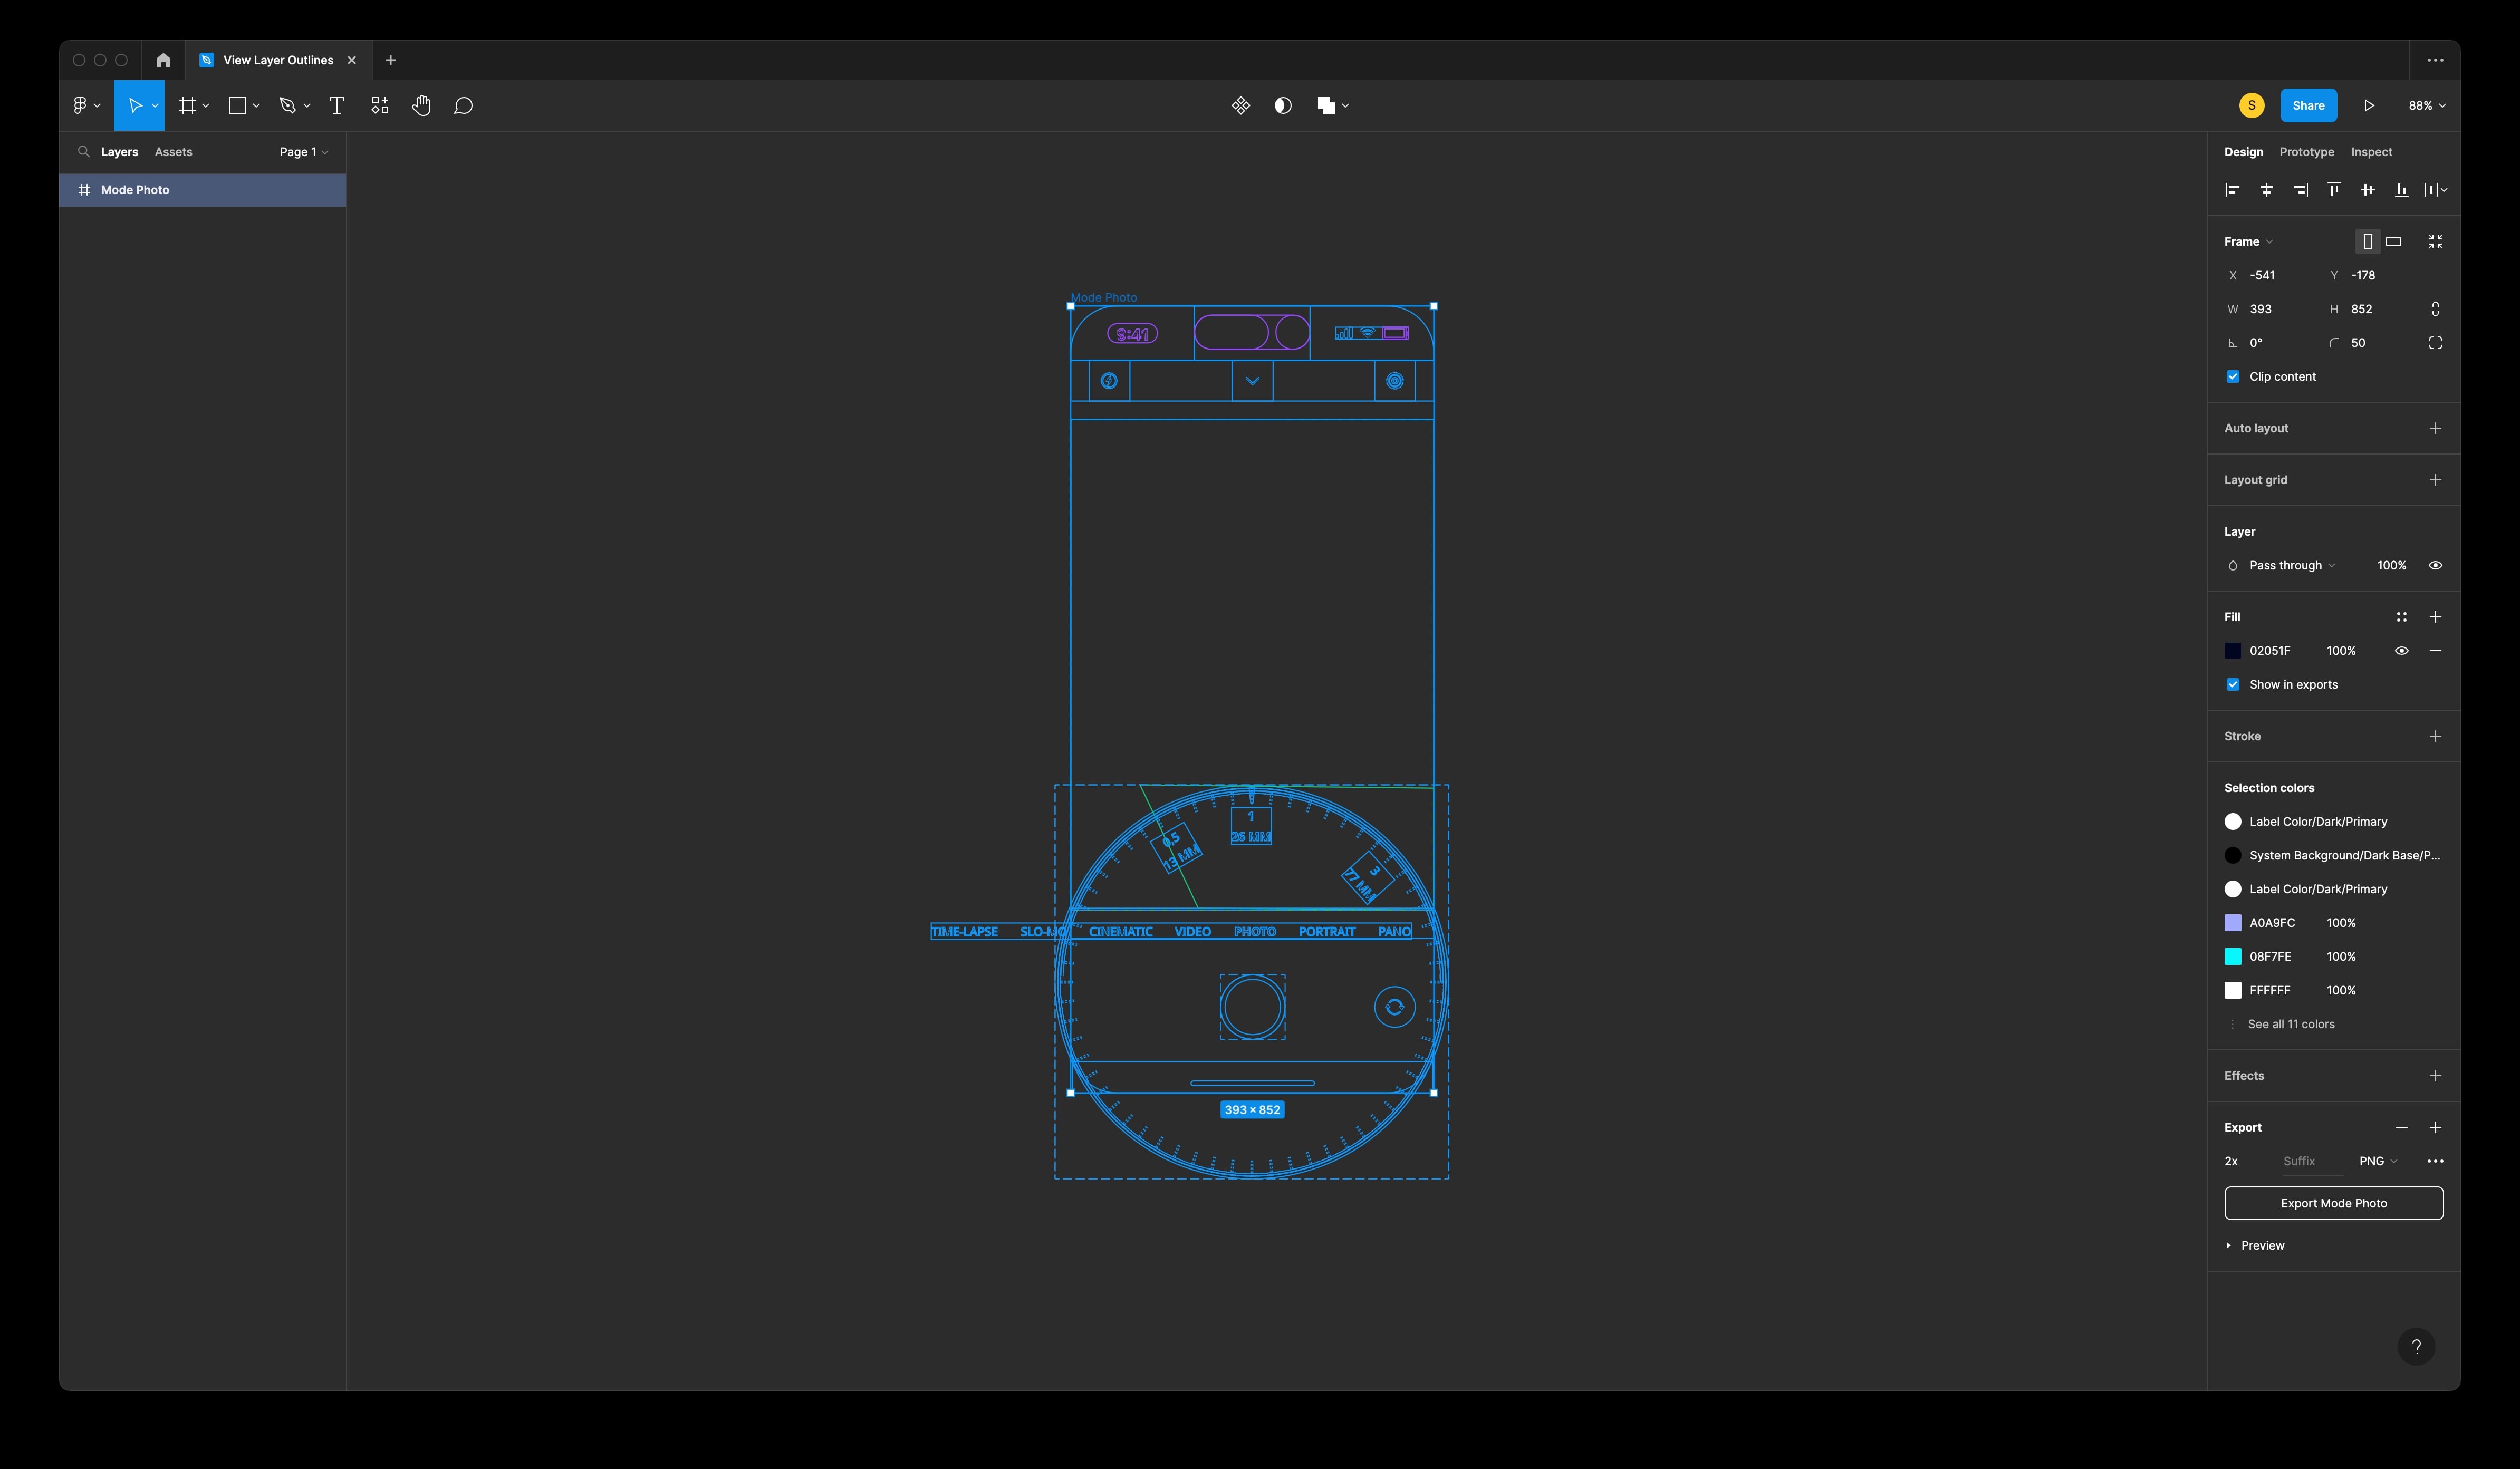Open the PNG export format dropdown
Viewport: 2520px width, 1469px height.
click(2378, 1161)
